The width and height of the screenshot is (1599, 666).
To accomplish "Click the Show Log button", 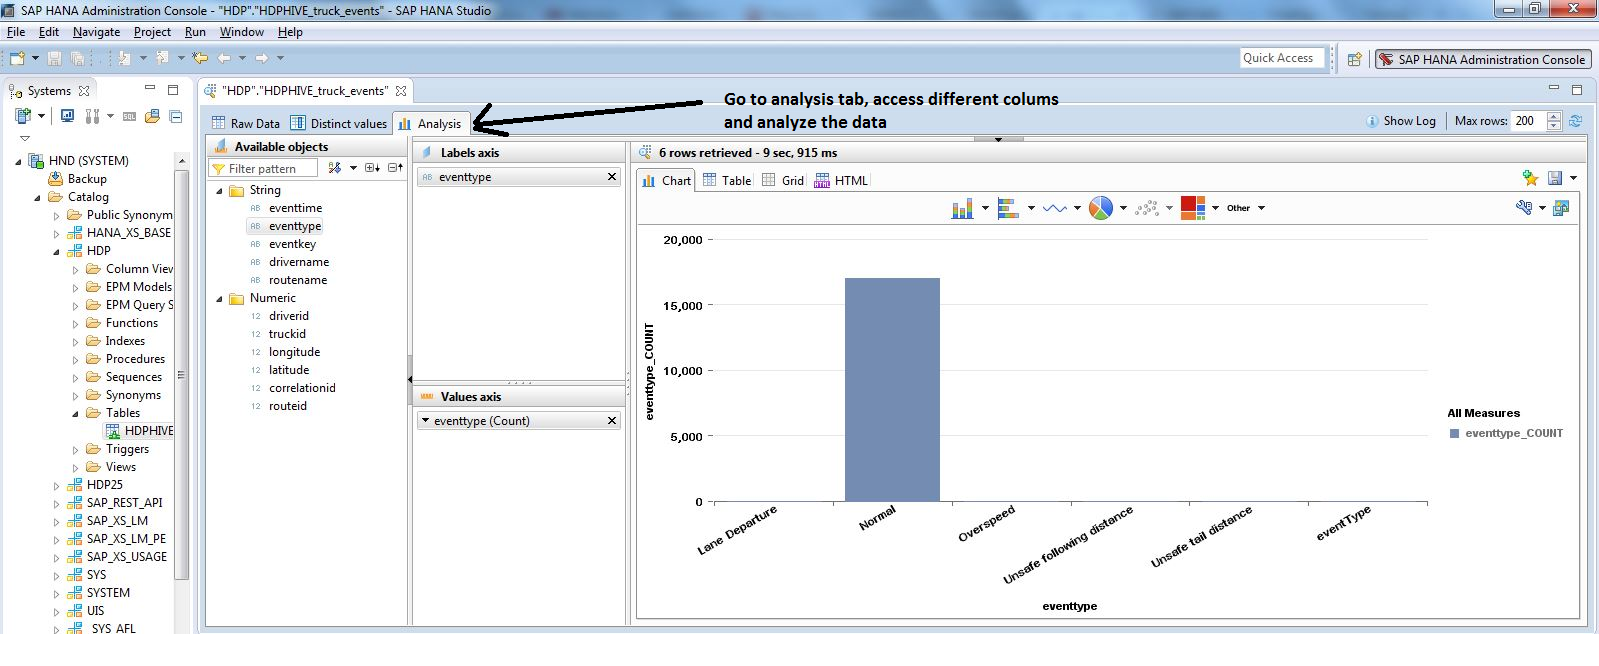I will 1400,121.
